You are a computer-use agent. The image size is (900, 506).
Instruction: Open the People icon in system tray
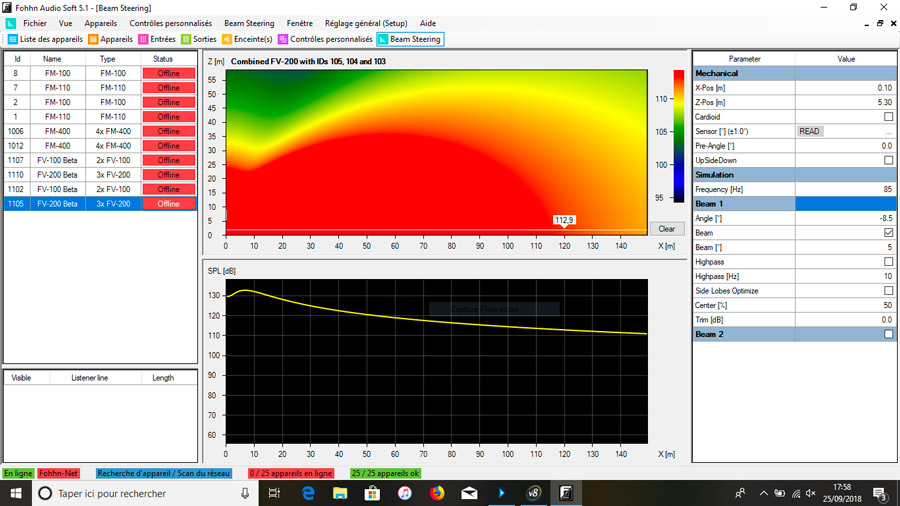click(x=740, y=493)
